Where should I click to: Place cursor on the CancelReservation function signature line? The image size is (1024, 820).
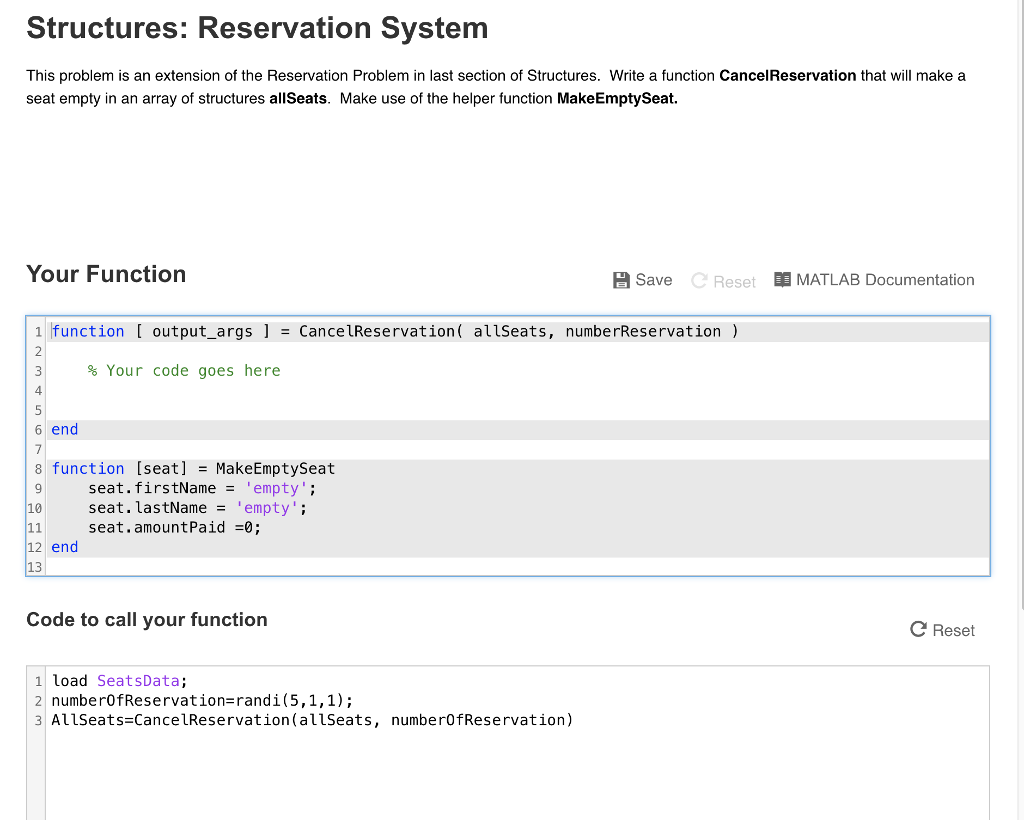click(x=394, y=331)
